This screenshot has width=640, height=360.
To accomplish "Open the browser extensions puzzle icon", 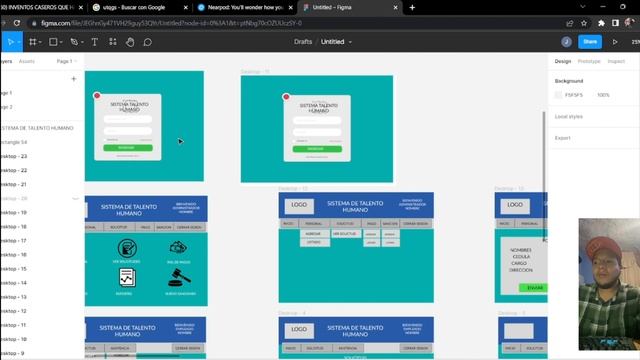I will pos(601,23).
